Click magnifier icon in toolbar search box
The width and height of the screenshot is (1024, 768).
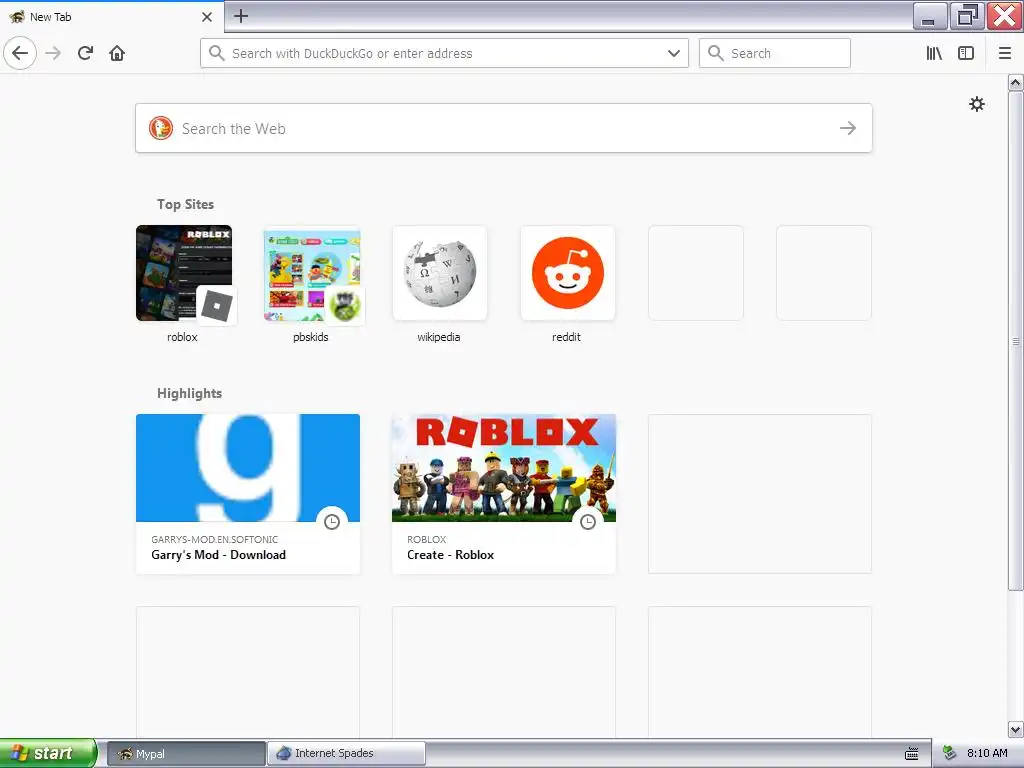pyautogui.click(x=716, y=53)
